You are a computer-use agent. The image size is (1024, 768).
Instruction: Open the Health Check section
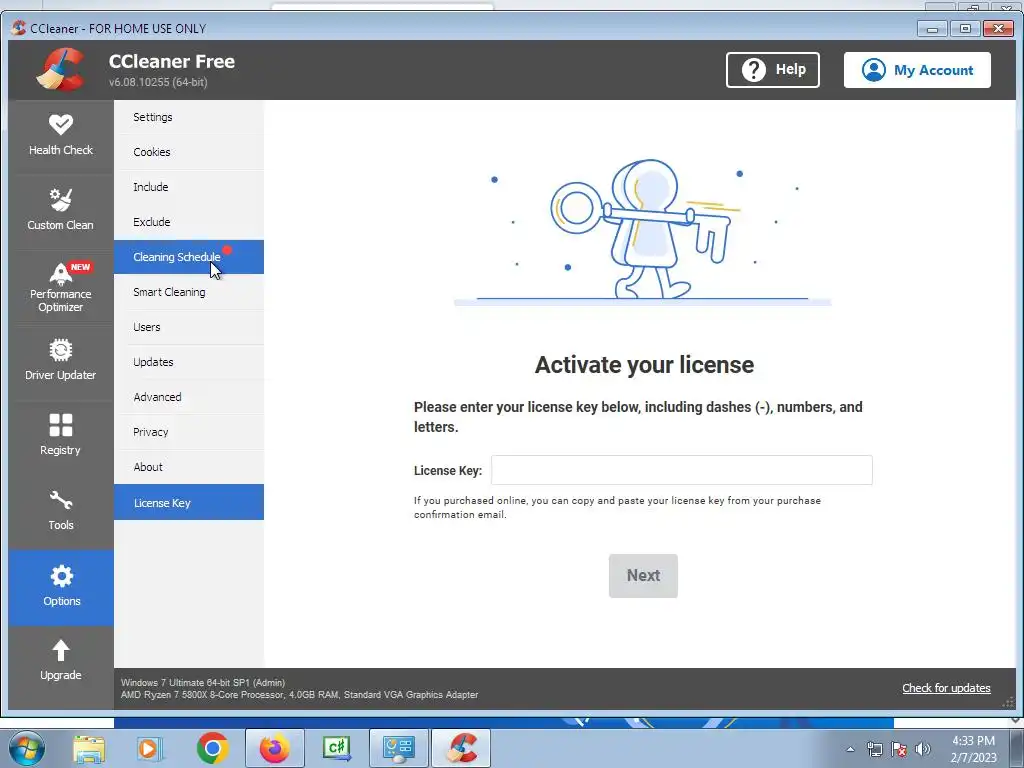click(61, 136)
